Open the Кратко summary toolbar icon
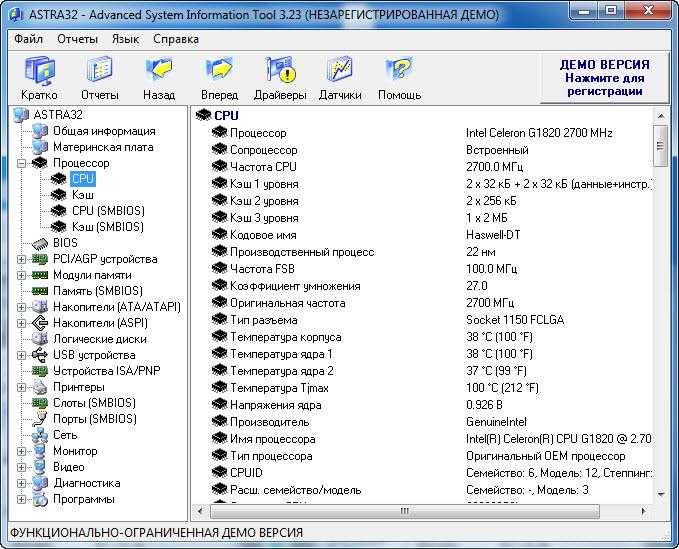This screenshot has width=679, height=549. [x=39, y=71]
